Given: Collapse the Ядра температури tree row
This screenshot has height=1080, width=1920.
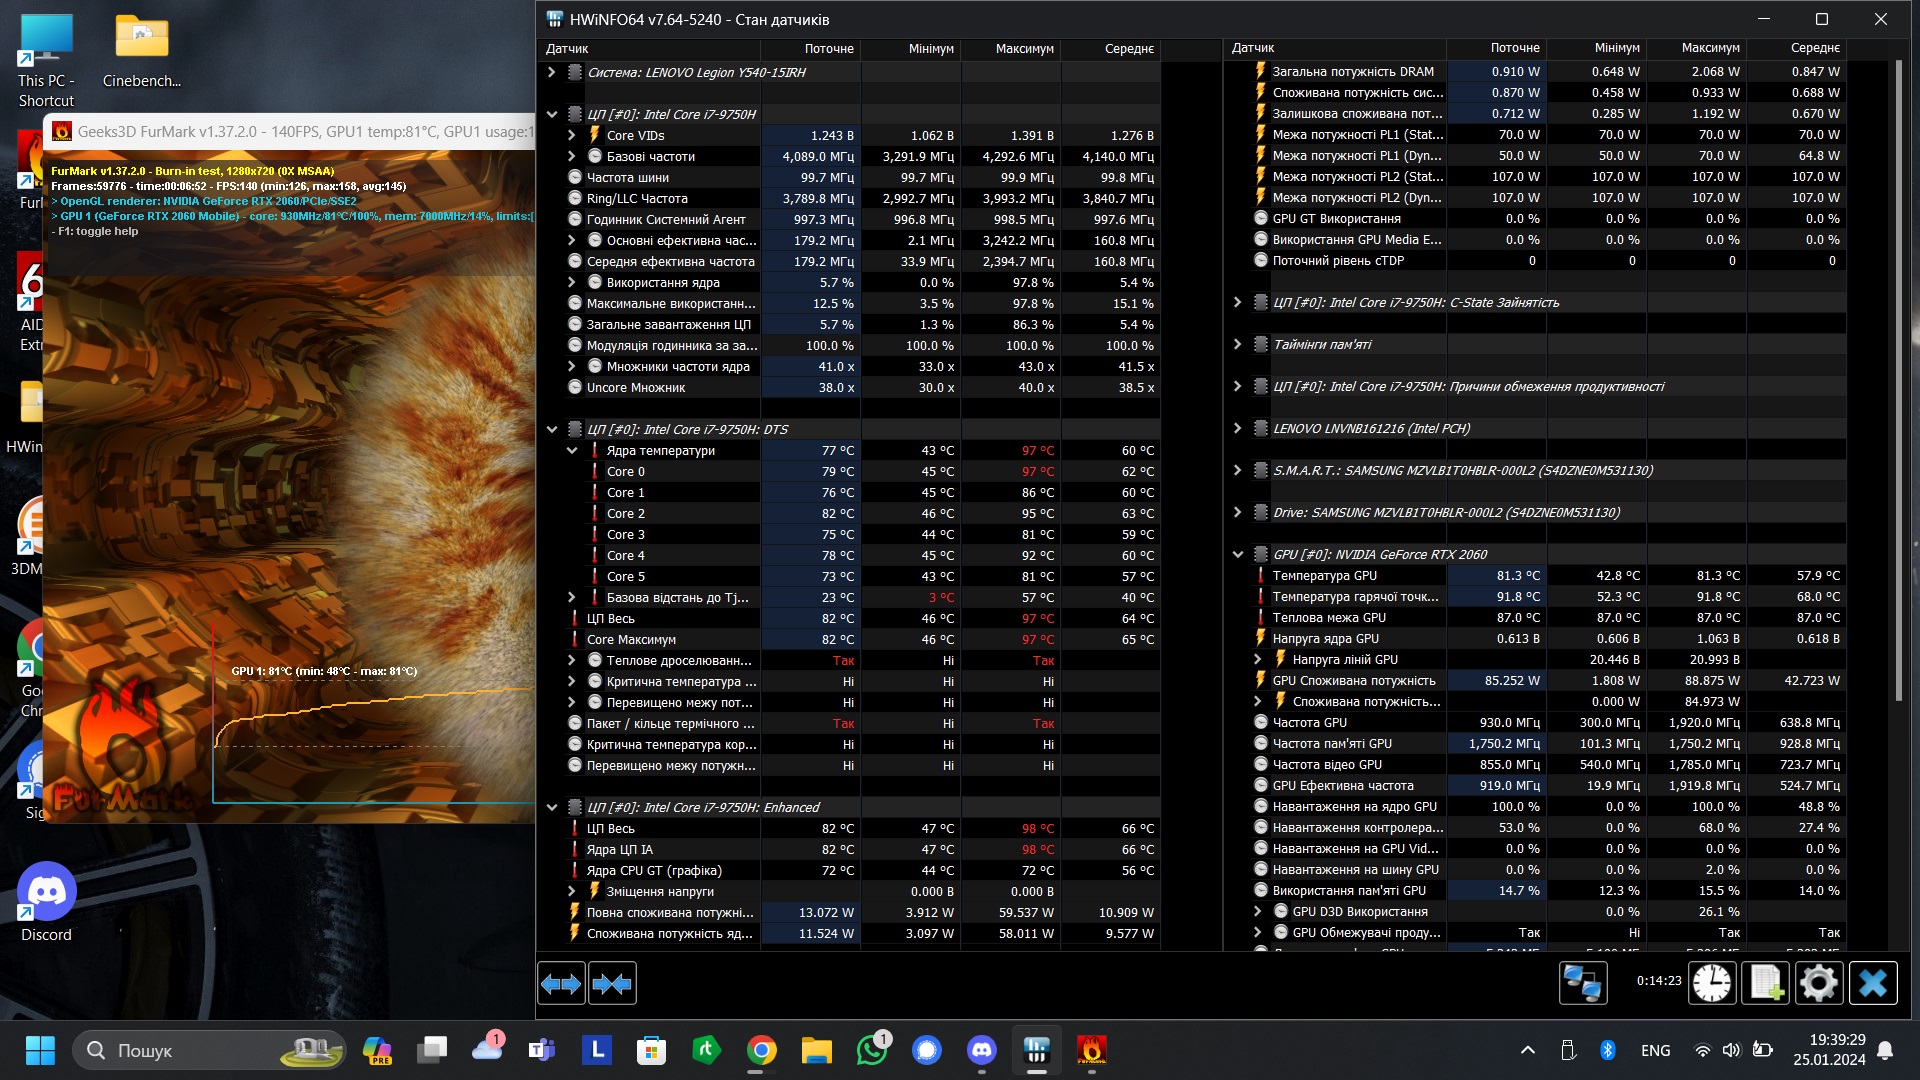Looking at the screenshot, I should pyautogui.click(x=571, y=450).
